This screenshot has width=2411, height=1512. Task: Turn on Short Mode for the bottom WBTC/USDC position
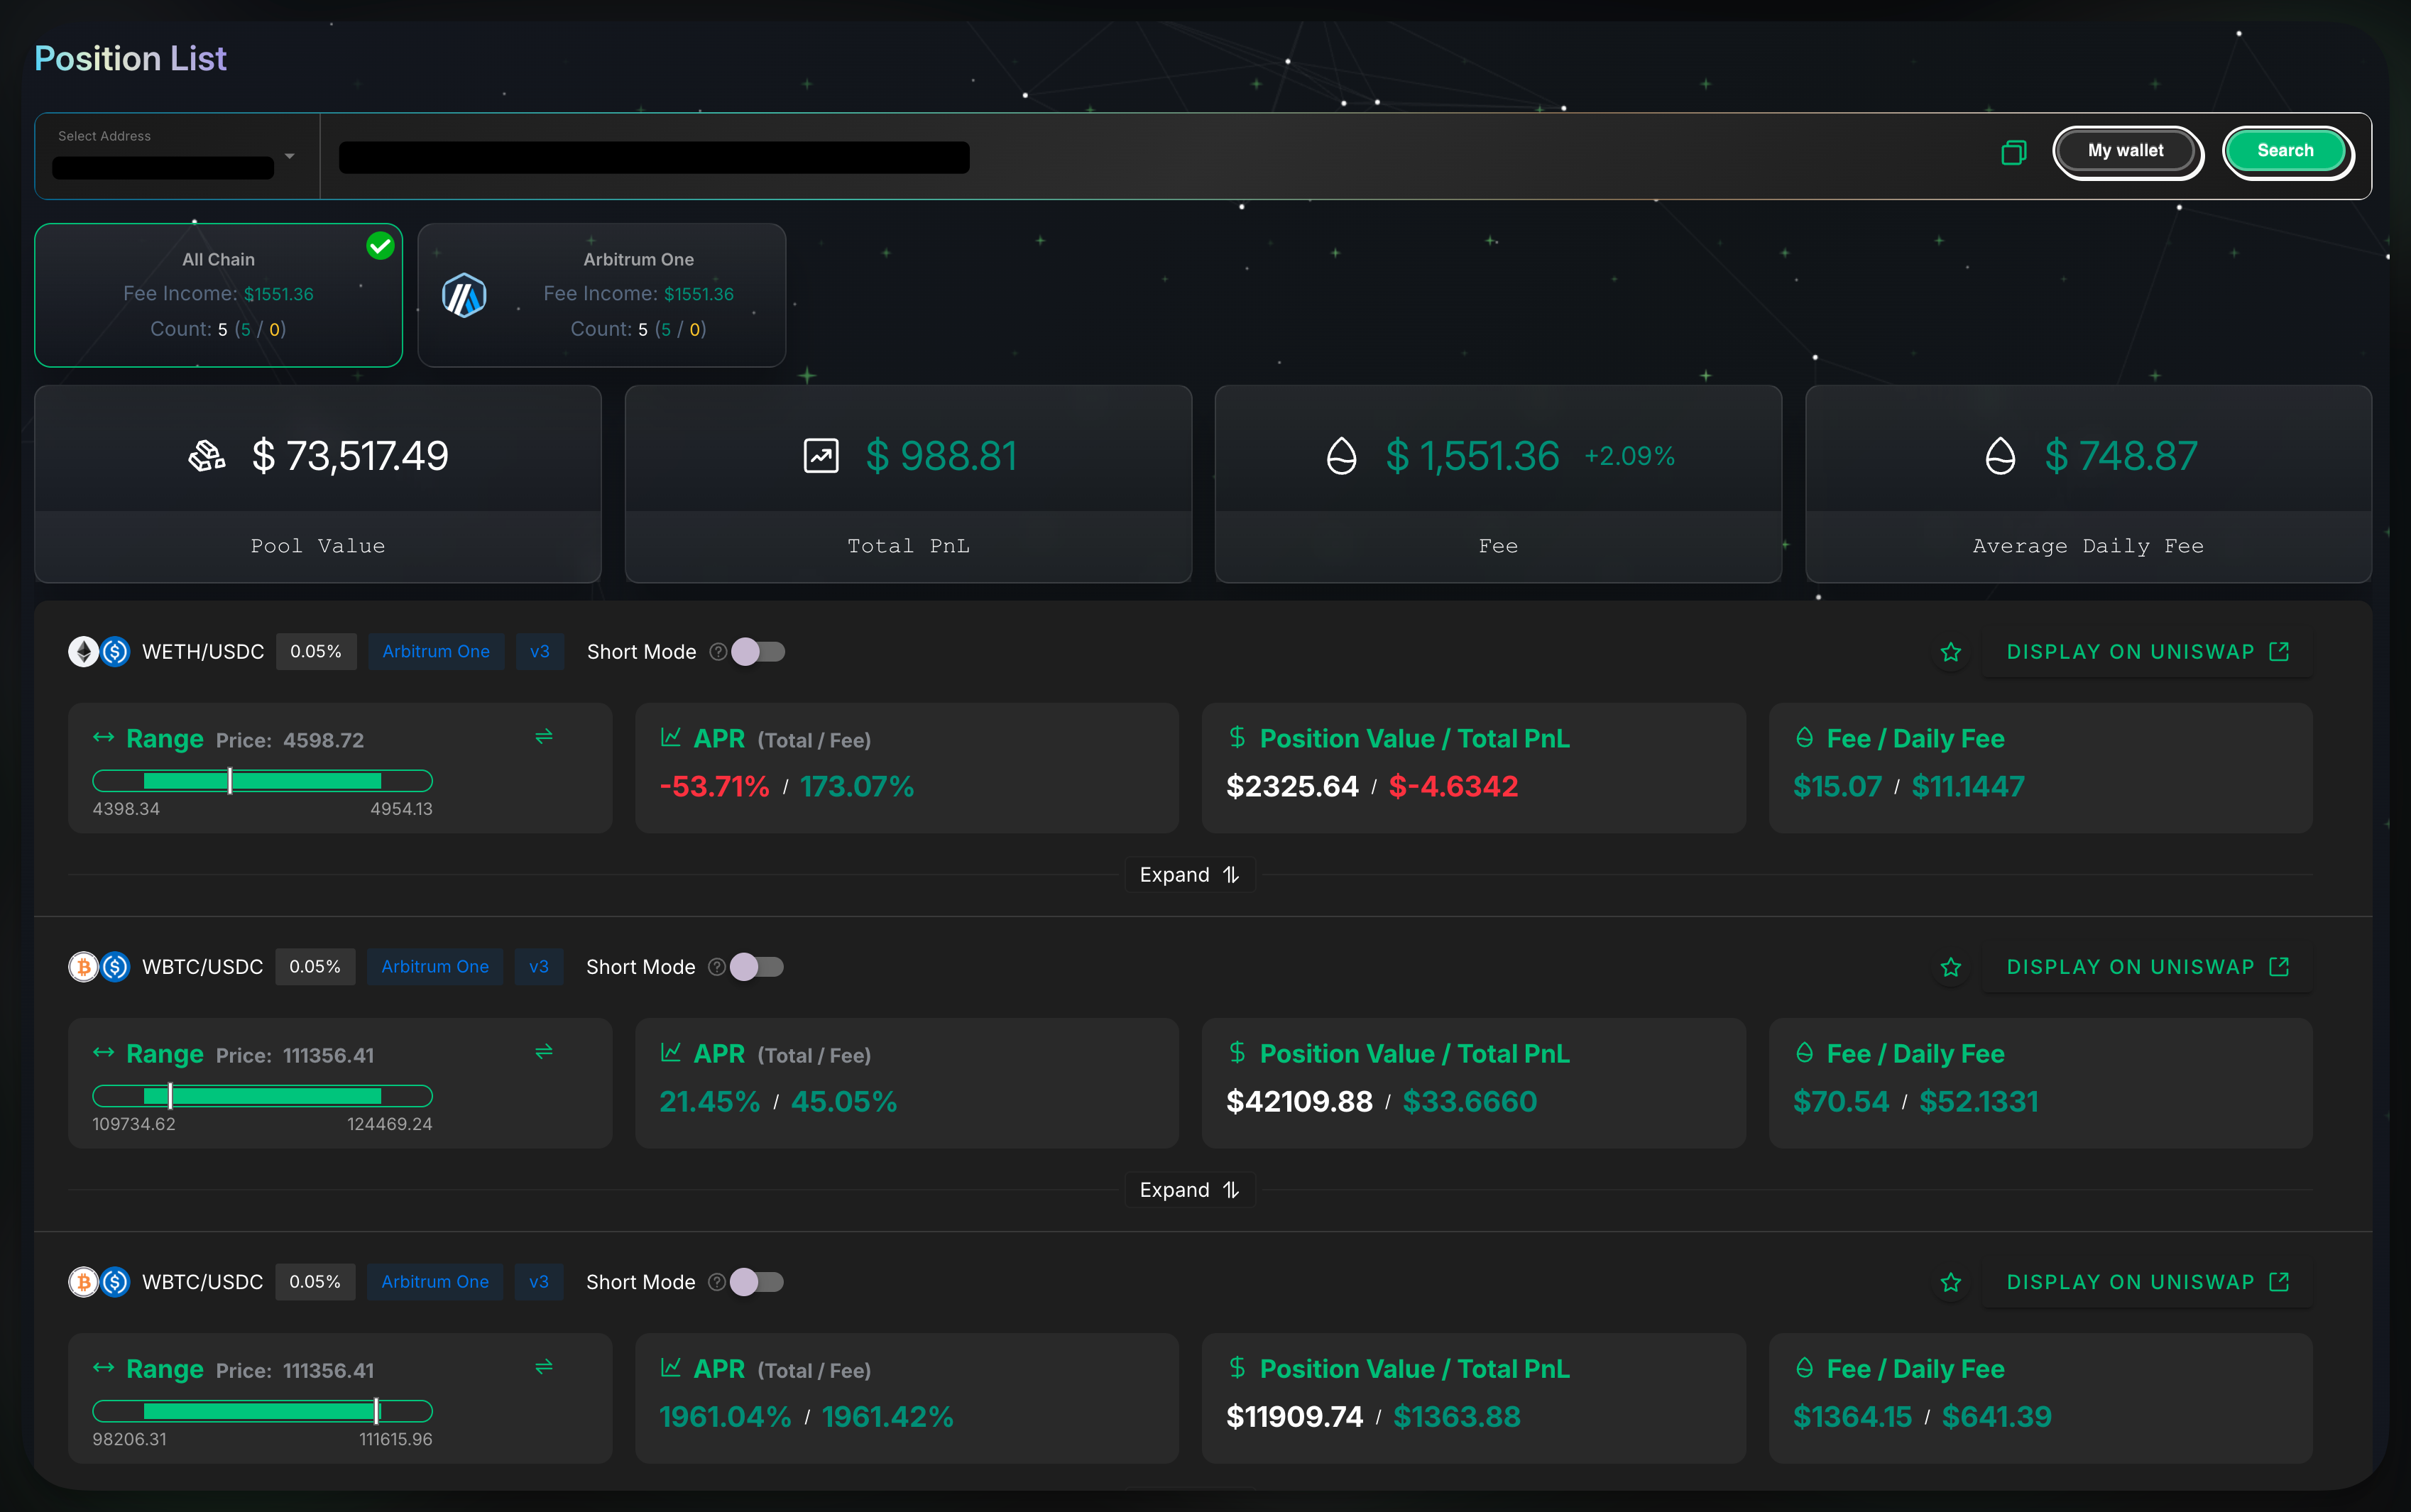coord(757,1281)
